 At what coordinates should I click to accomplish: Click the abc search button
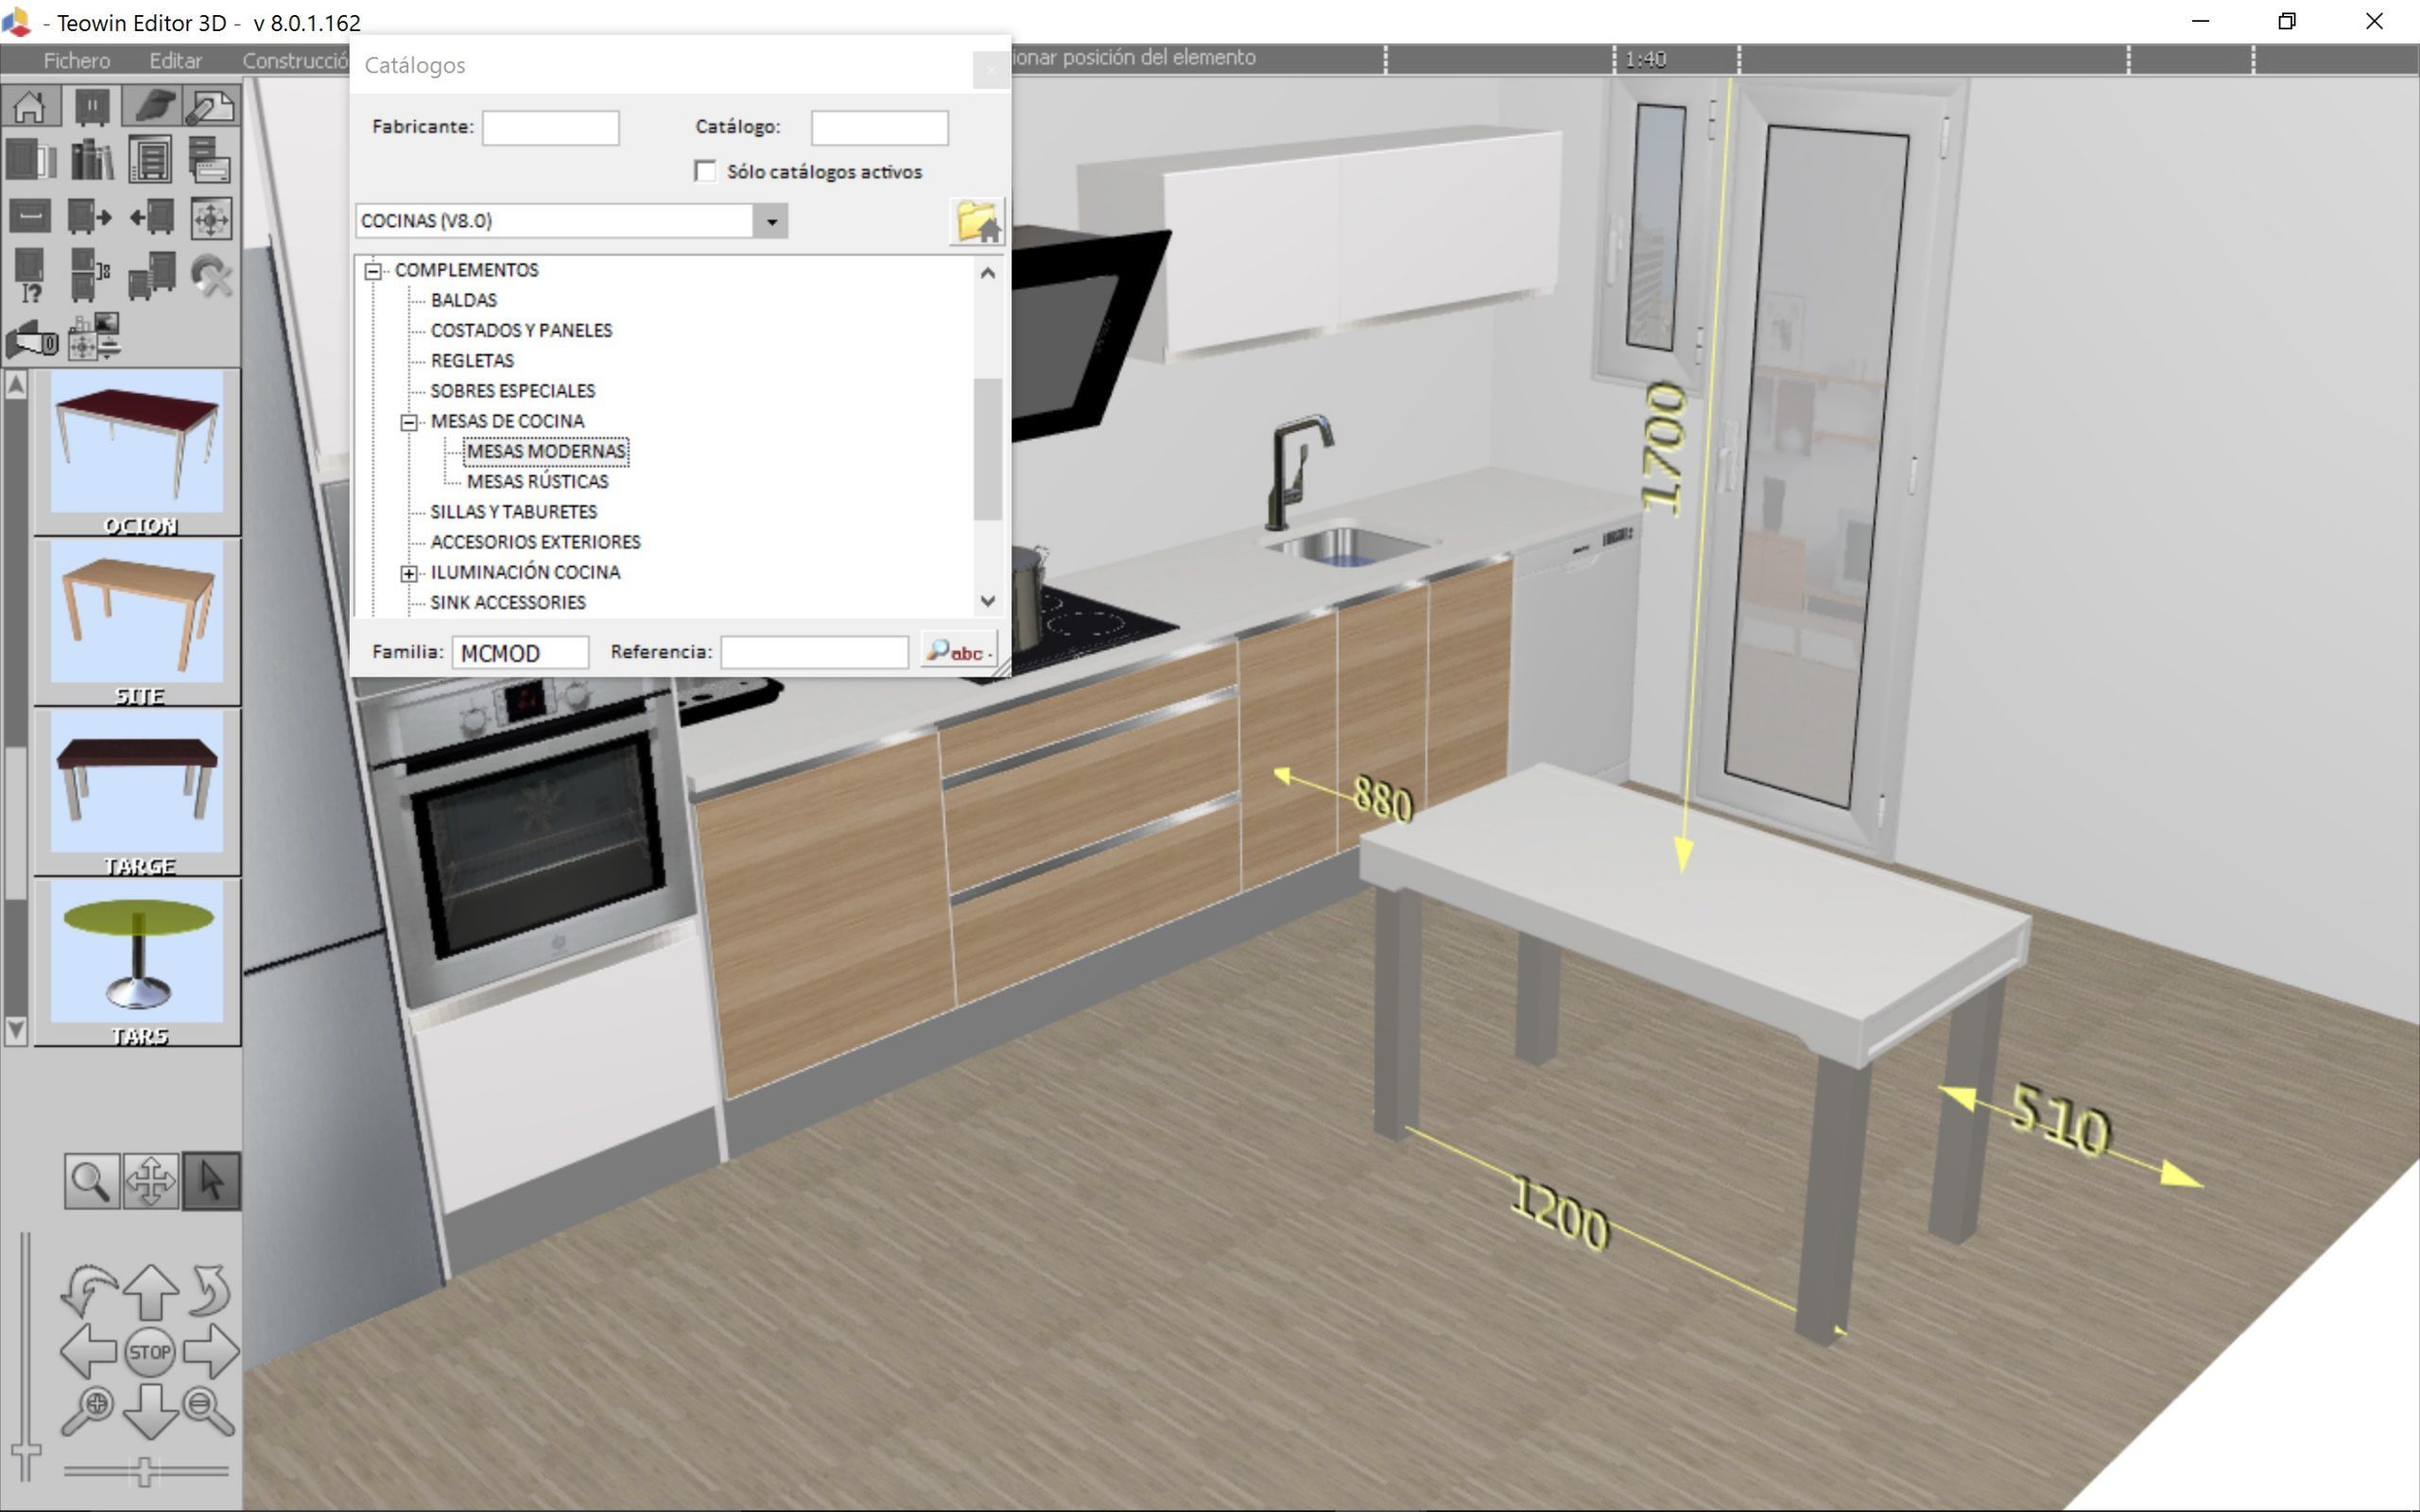(x=958, y=652)
